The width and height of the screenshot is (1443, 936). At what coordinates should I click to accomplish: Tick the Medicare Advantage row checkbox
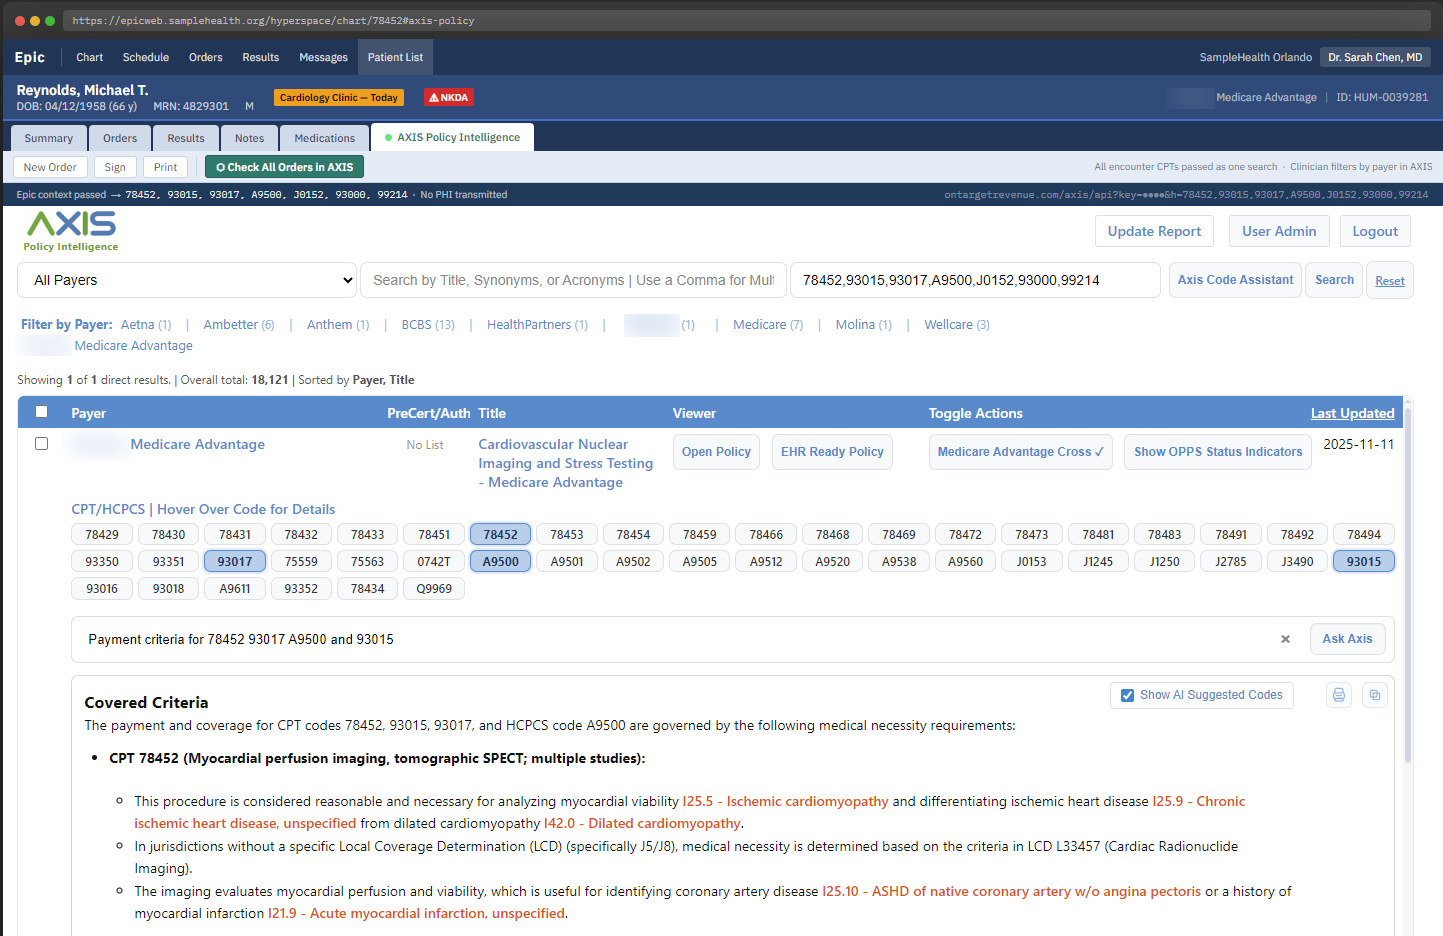pyautogui.click(x=41, y=444)
